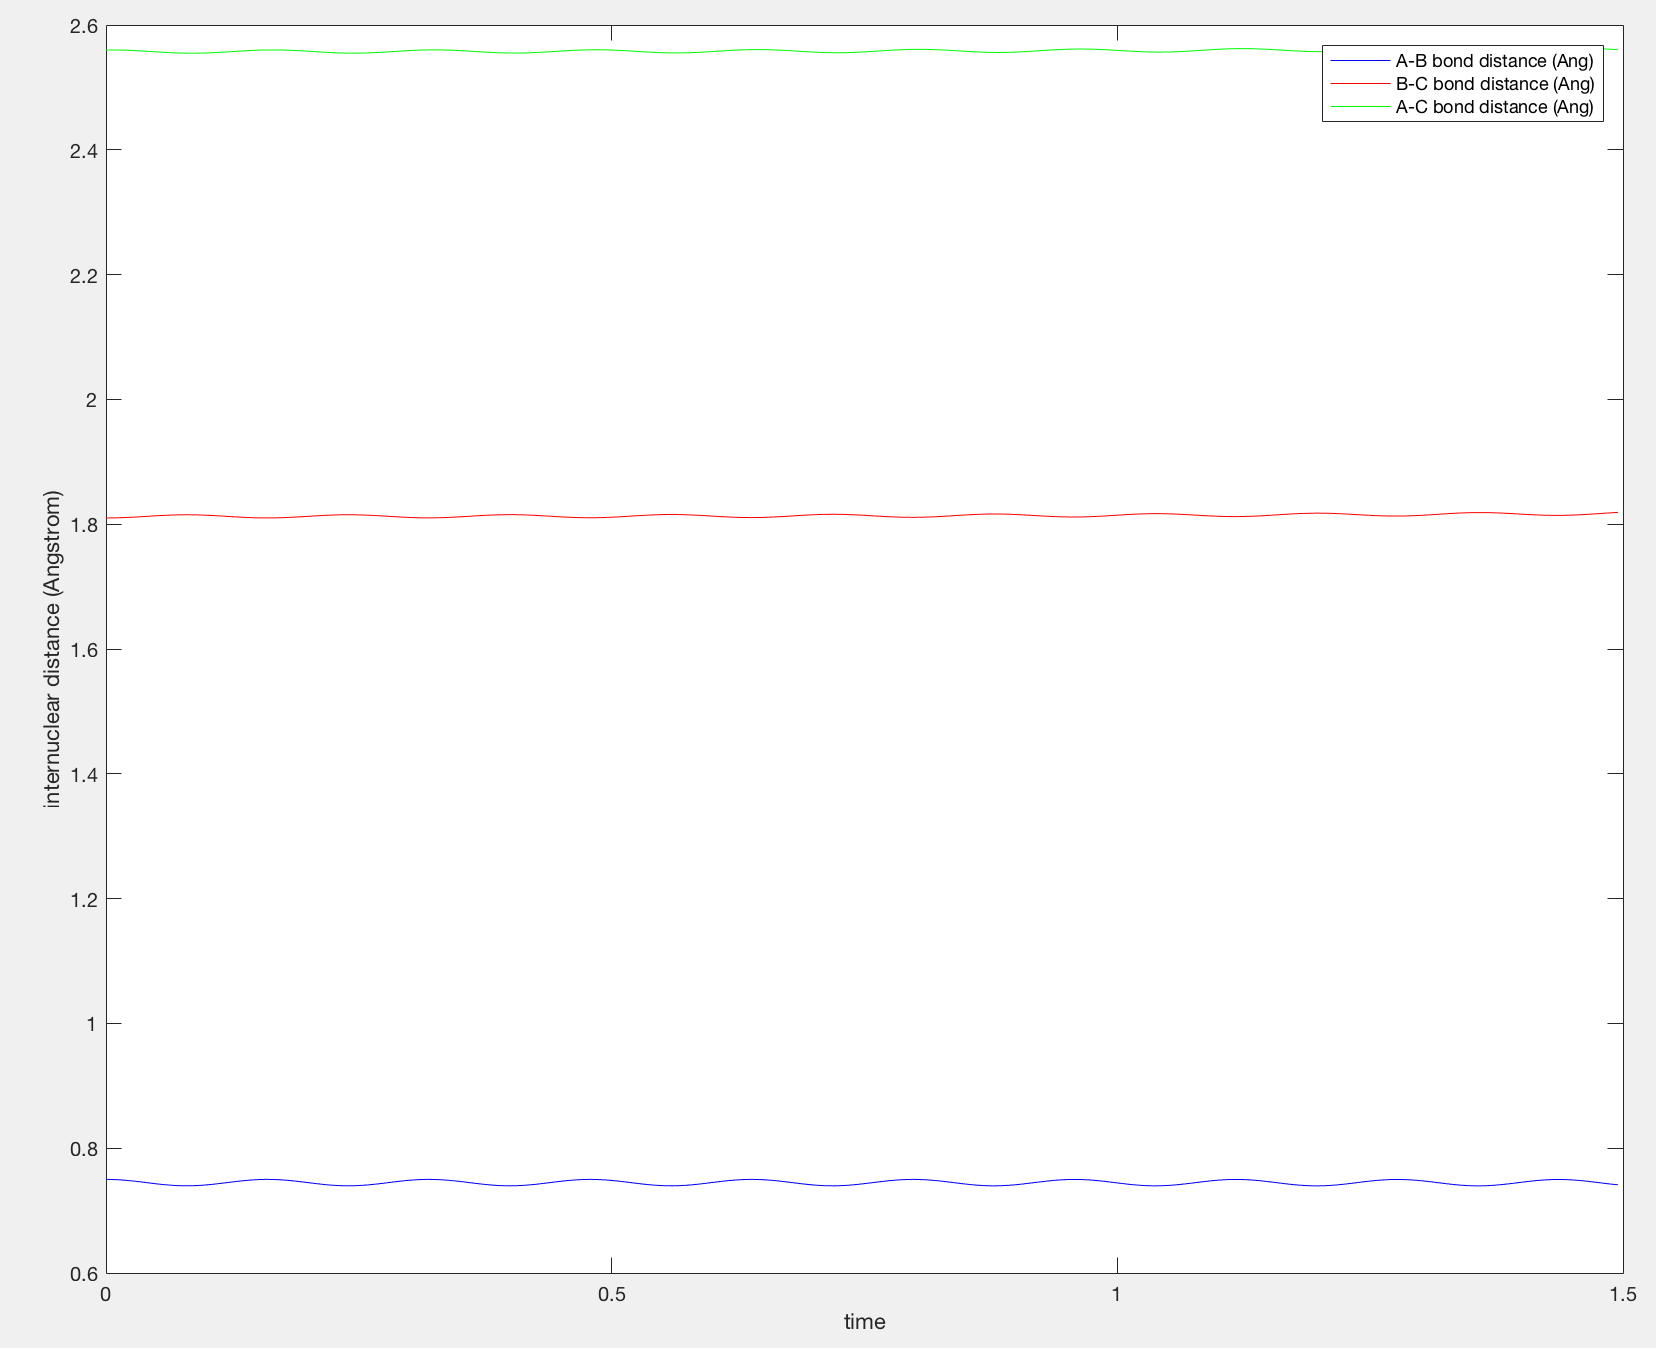This screenshot has width=1656, height=1348.
Task: Click the 1 tick label on x-axis
Action: pos(1116,1293)
